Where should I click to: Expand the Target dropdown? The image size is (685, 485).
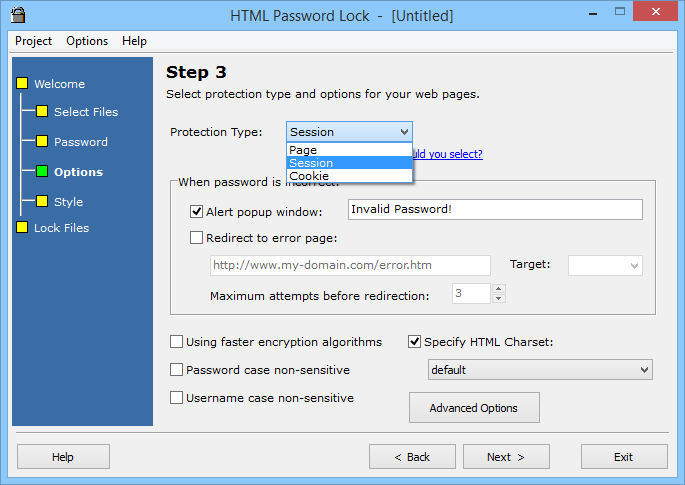click(x=605, y=265)
